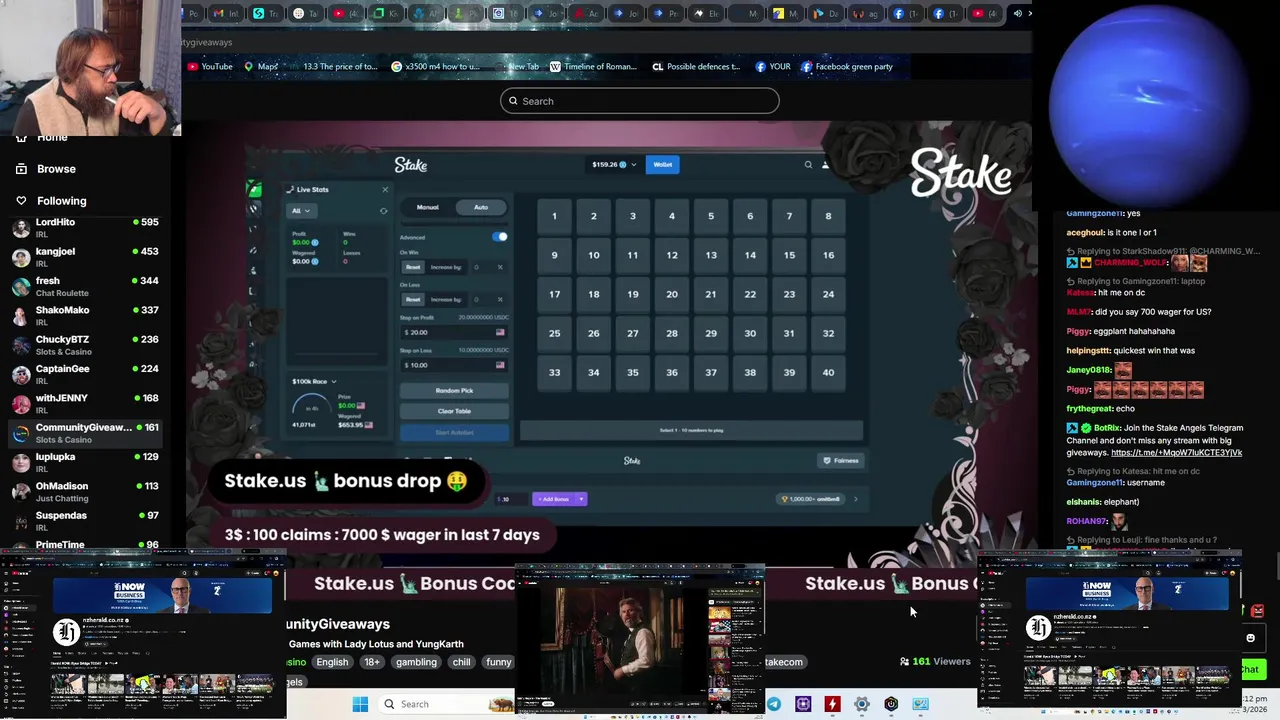The width and height of the screenshot is (1280, 720).
Task: Select Keno number 33 tile
Action: click(554, 373)
